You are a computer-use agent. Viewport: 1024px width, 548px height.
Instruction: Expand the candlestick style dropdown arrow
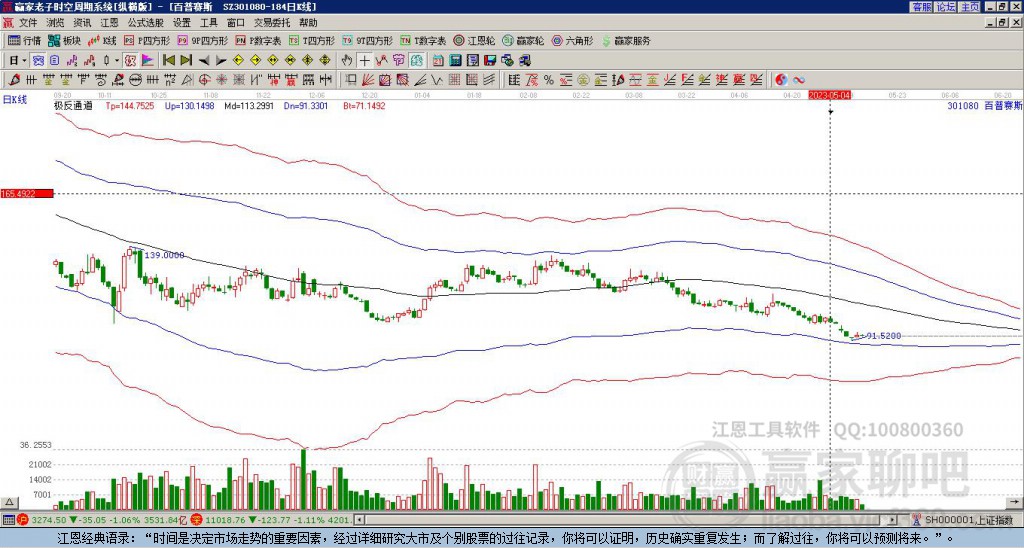point(117,60)
